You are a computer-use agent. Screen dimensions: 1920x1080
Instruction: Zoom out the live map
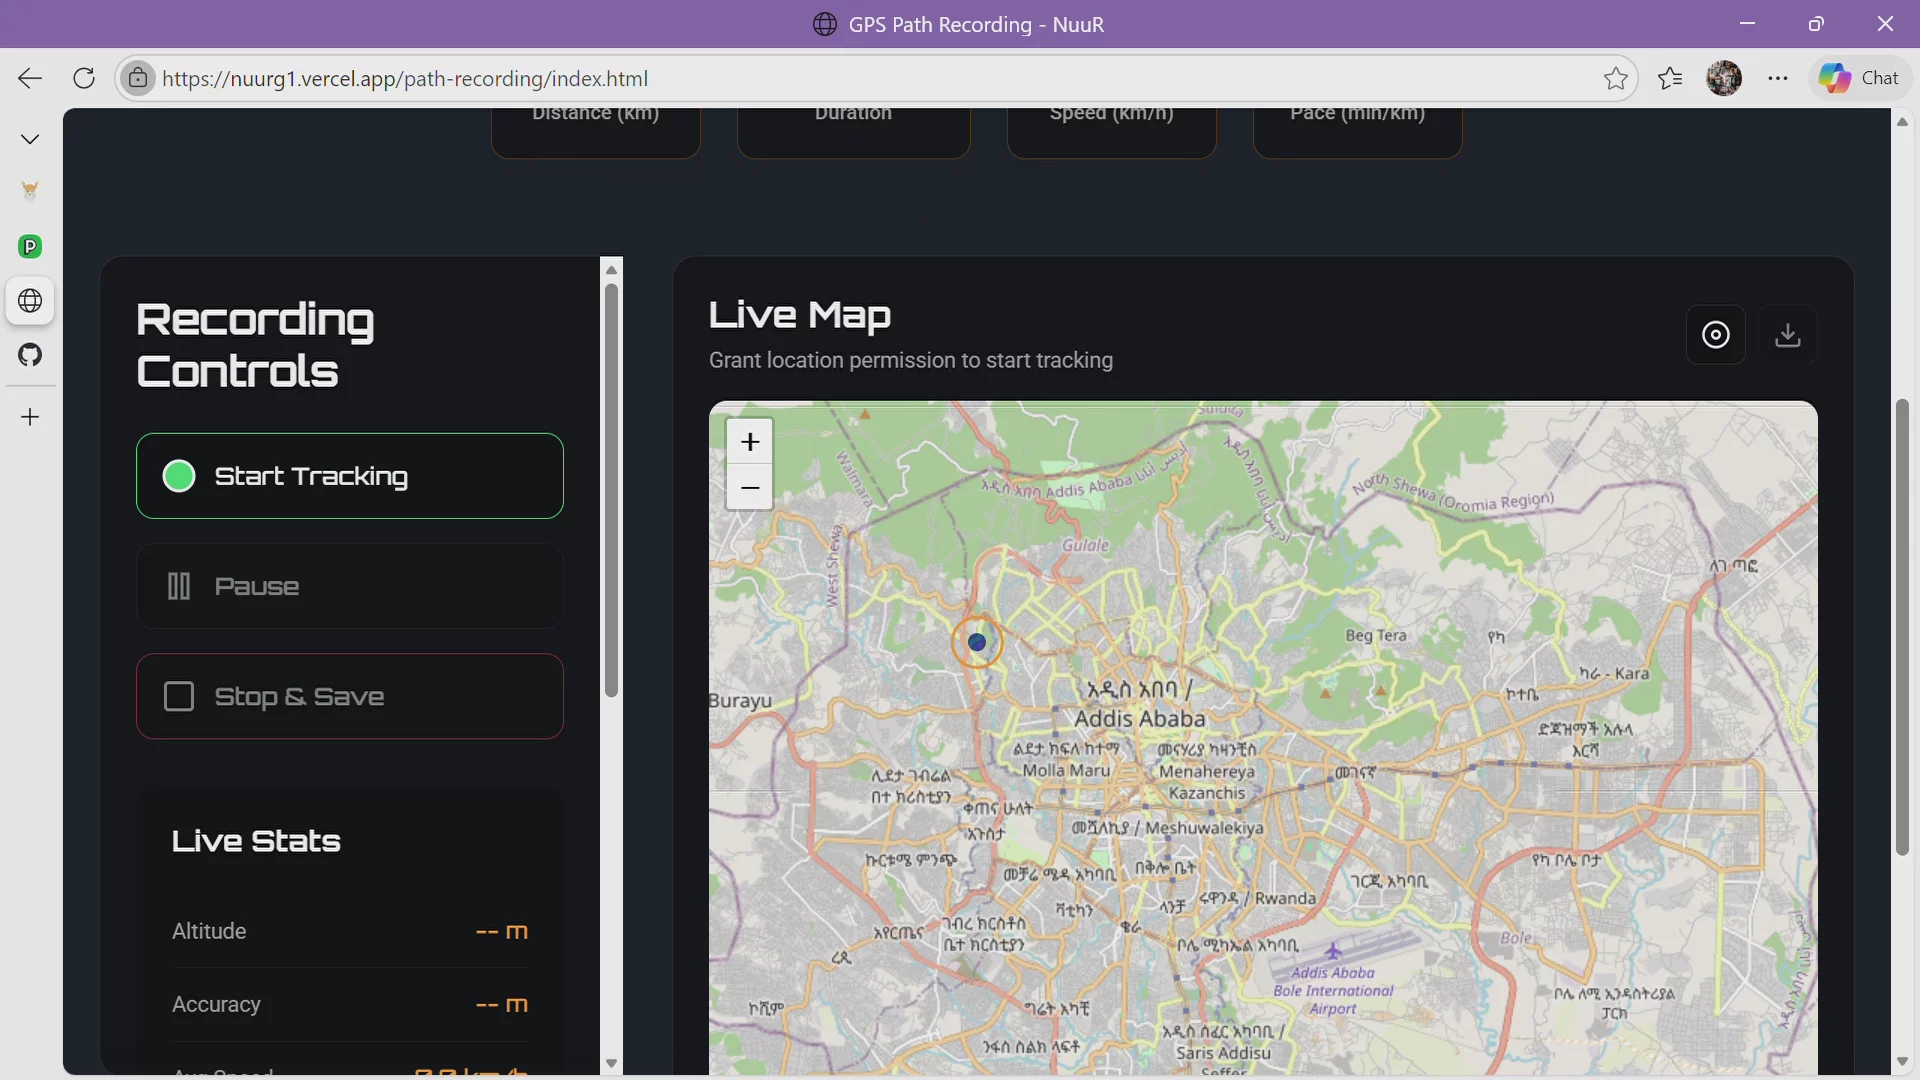coord(750,488)
